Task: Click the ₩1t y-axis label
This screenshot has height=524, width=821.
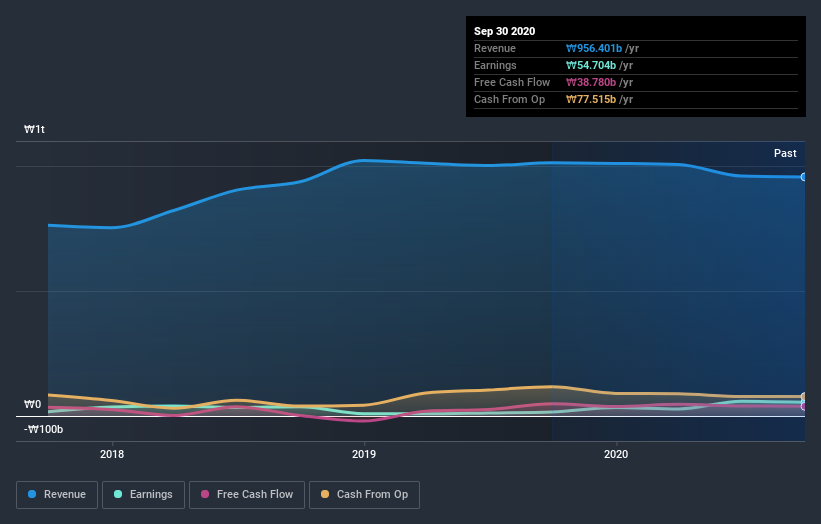Action: click(x=35, y=129)
